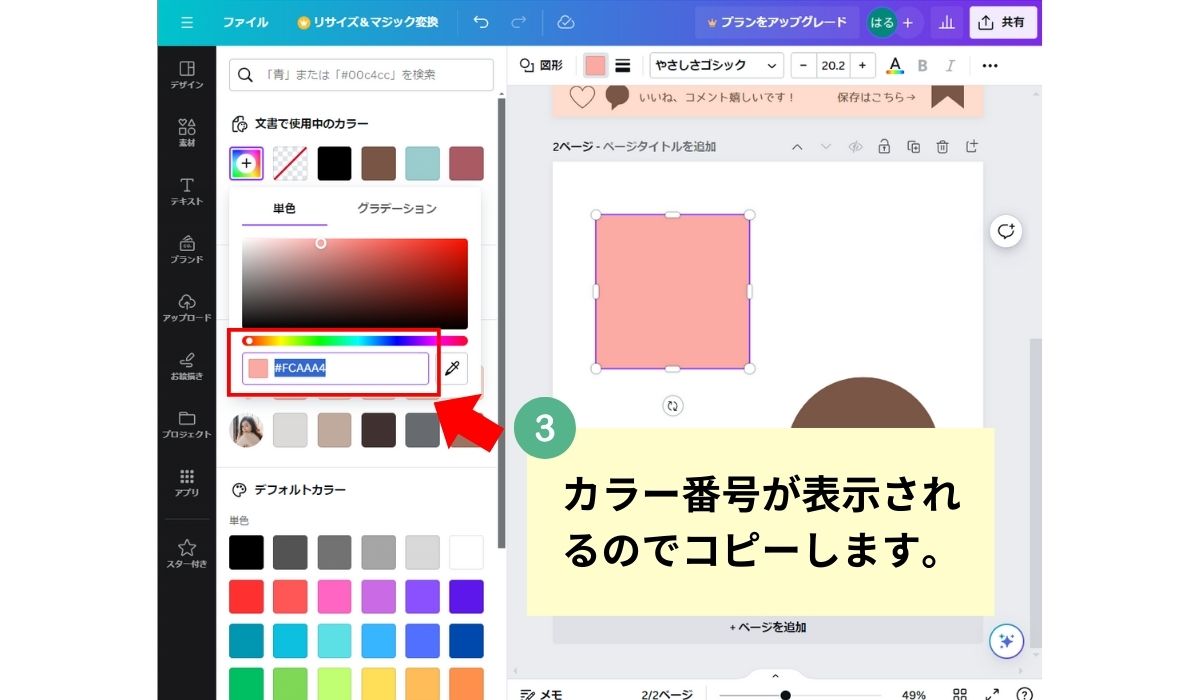Switch to the グラデーション tab
Viewport: 1200px width, 700px height.
pos(397,209)
